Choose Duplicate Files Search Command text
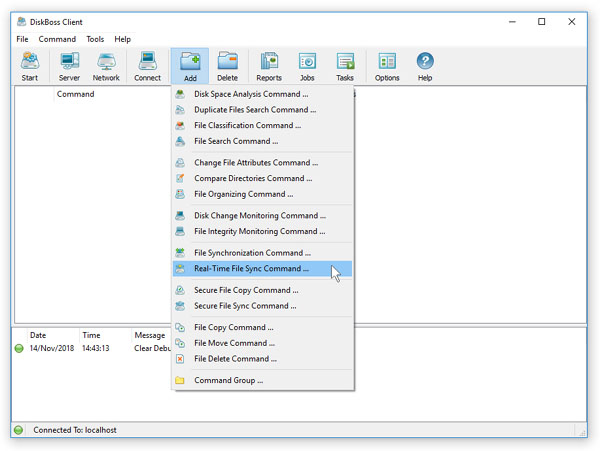Screen dimensions: 600x451 click(255, 110)
